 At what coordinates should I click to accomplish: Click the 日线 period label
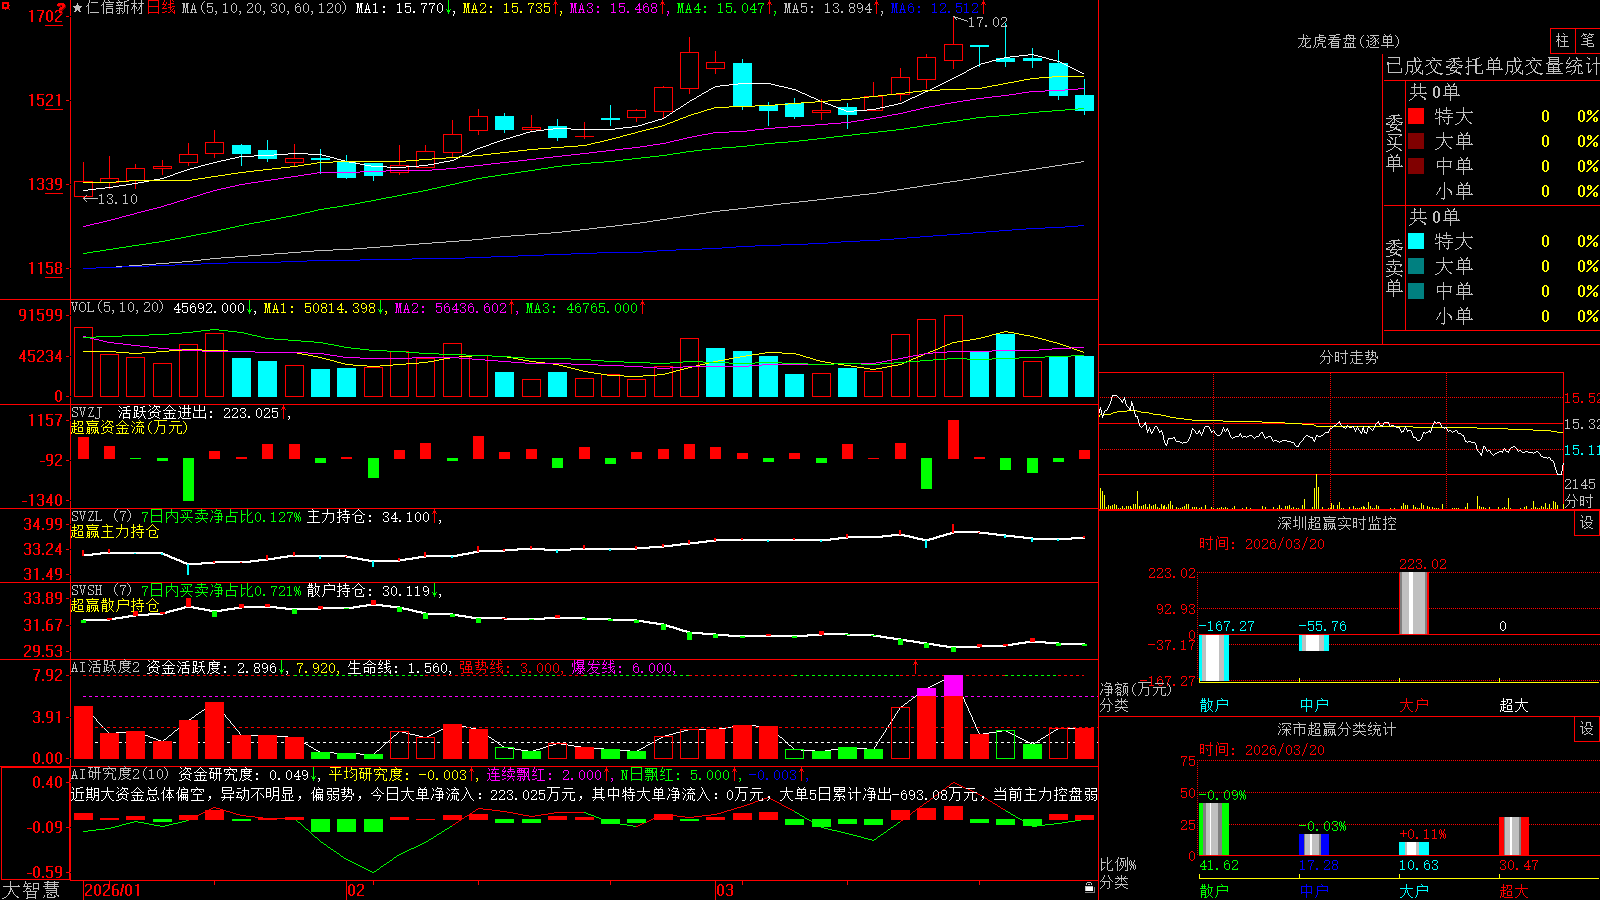(x=161, y=8)
